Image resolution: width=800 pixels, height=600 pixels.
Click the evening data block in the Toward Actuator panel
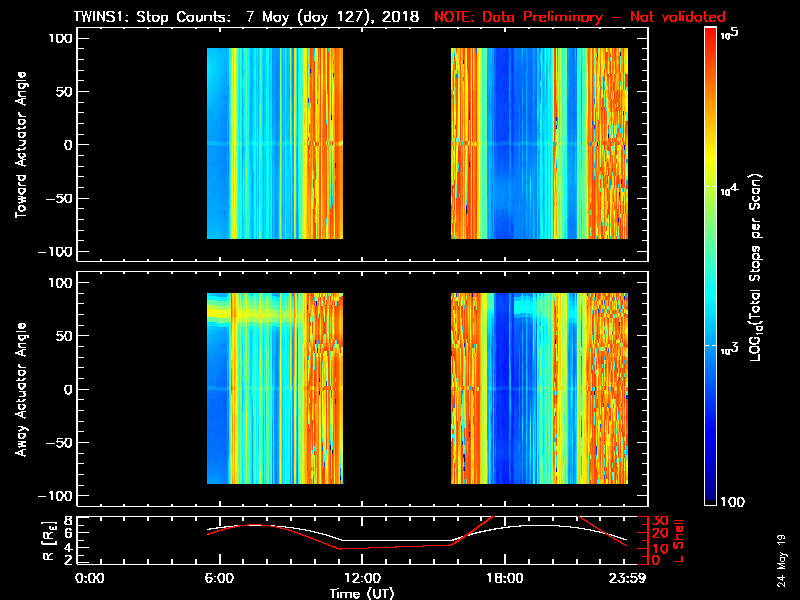pos(539,143)
